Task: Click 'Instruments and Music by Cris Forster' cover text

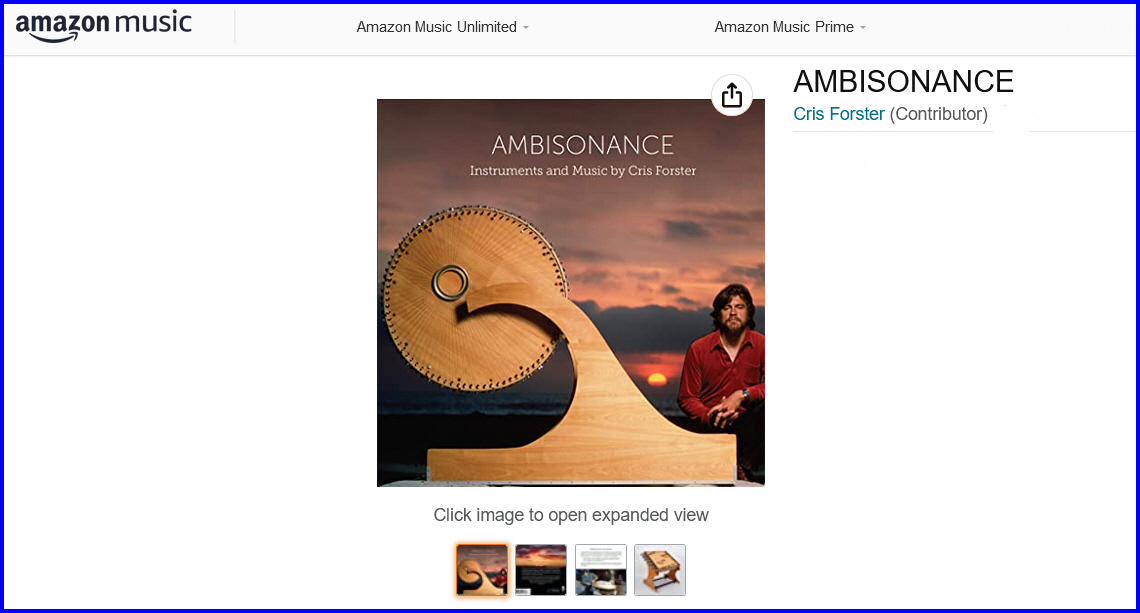Action: pos(582,171)
